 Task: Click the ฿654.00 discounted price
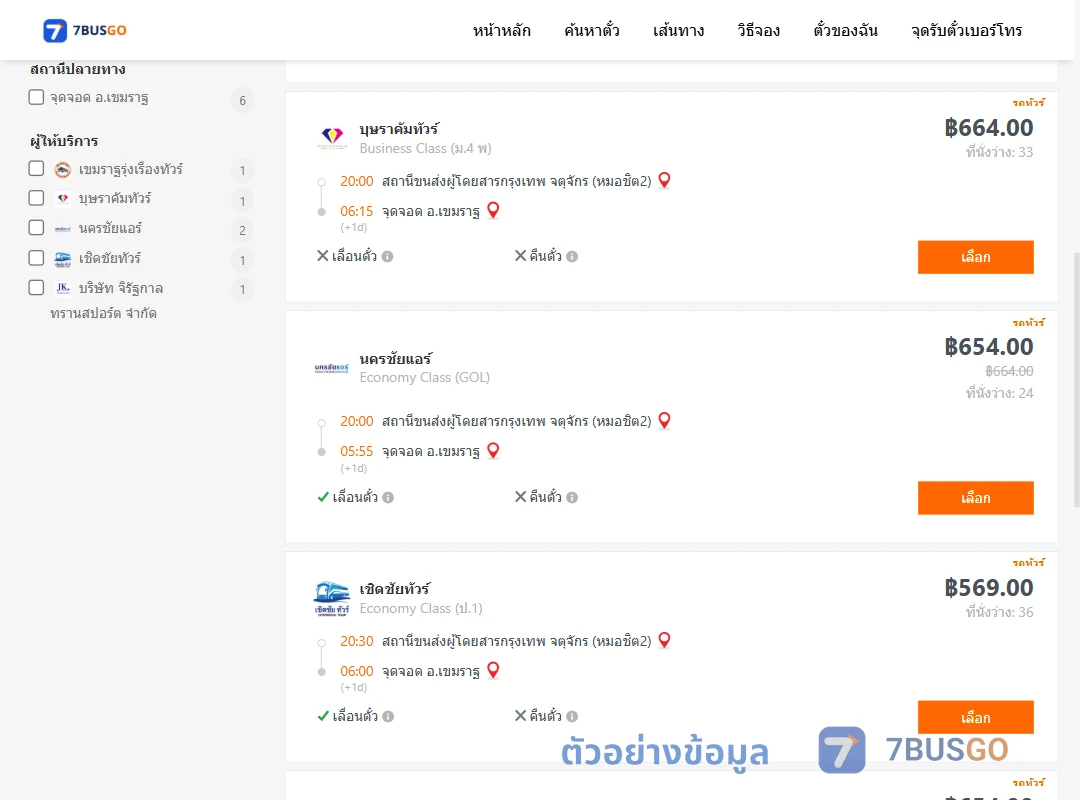point(988,347)
